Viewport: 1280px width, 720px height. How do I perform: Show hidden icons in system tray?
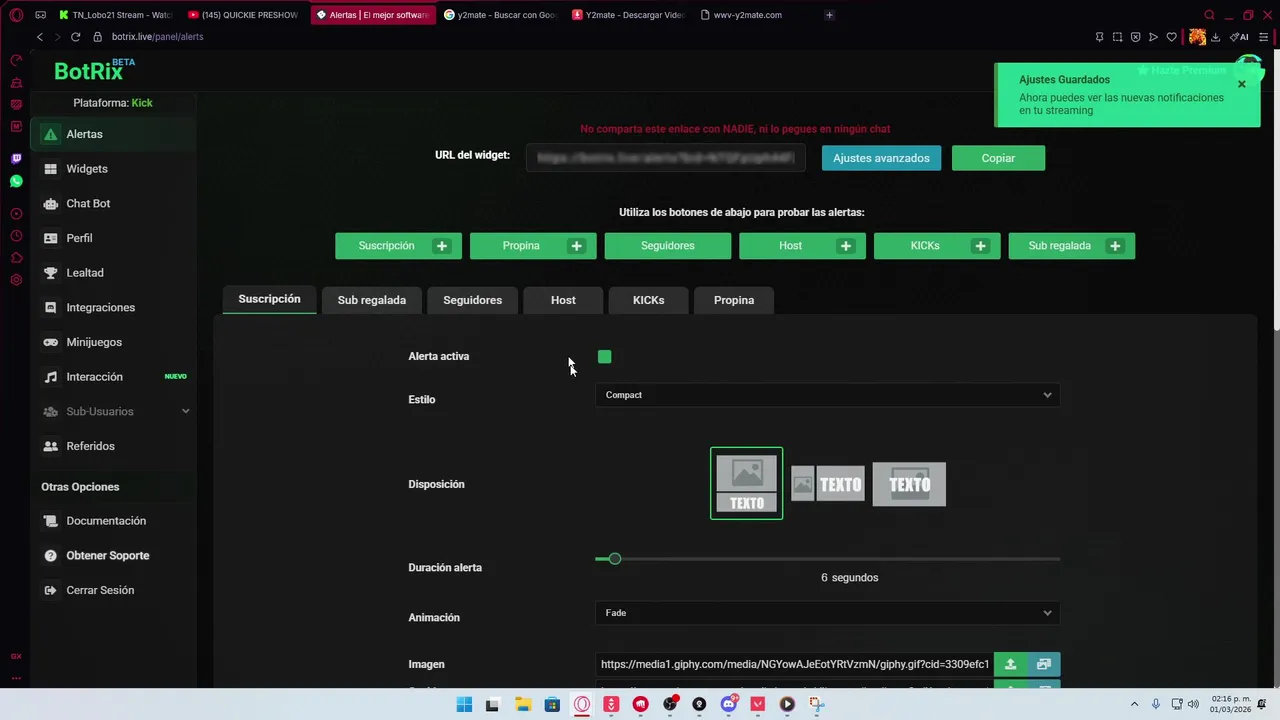[1134, 705]
